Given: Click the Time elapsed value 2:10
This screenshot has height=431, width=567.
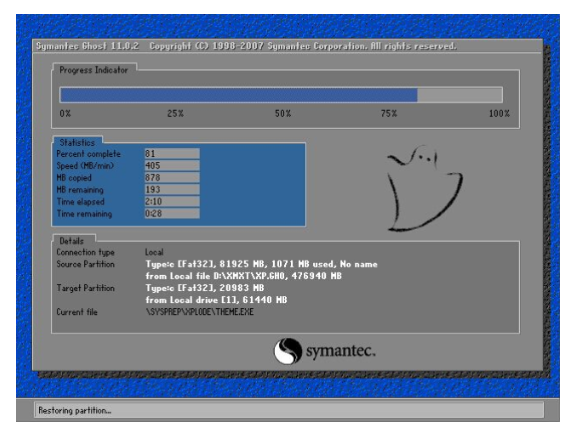Looking at the screenshot, I should click(x=172, y=201).
